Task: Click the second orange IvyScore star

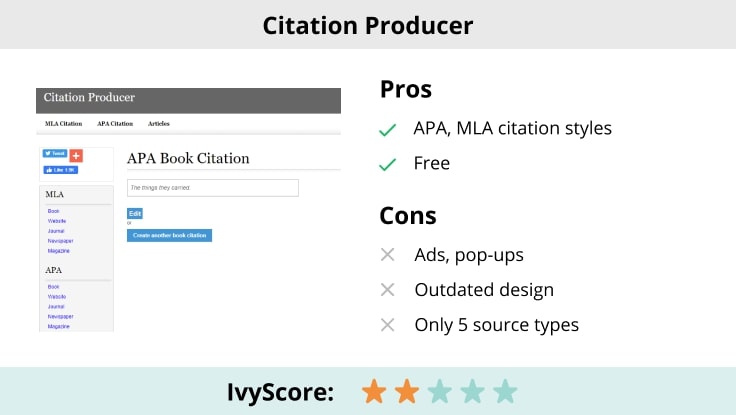Action: click(406, 391)
